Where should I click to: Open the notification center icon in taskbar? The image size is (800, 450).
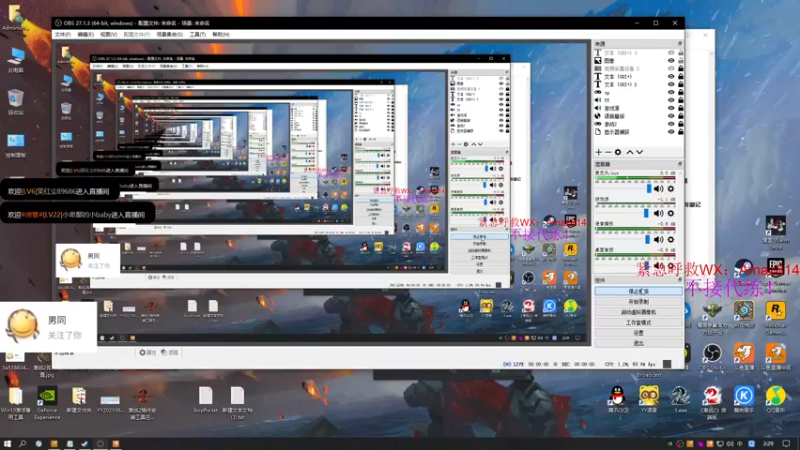click(786, 444)
